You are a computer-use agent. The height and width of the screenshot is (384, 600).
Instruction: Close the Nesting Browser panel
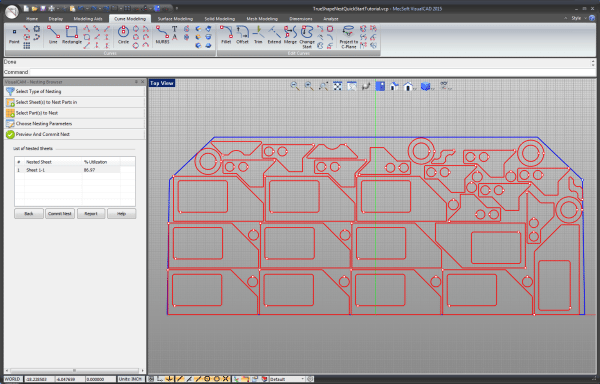click(x=143, y=82)
